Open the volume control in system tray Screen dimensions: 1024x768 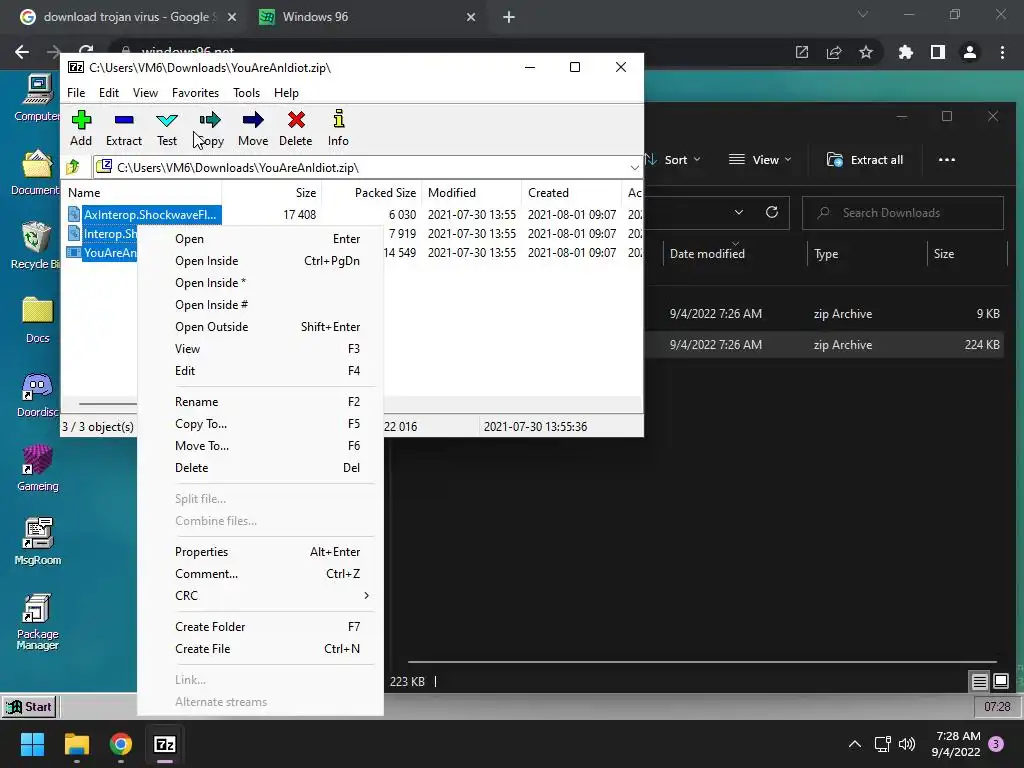907,744
